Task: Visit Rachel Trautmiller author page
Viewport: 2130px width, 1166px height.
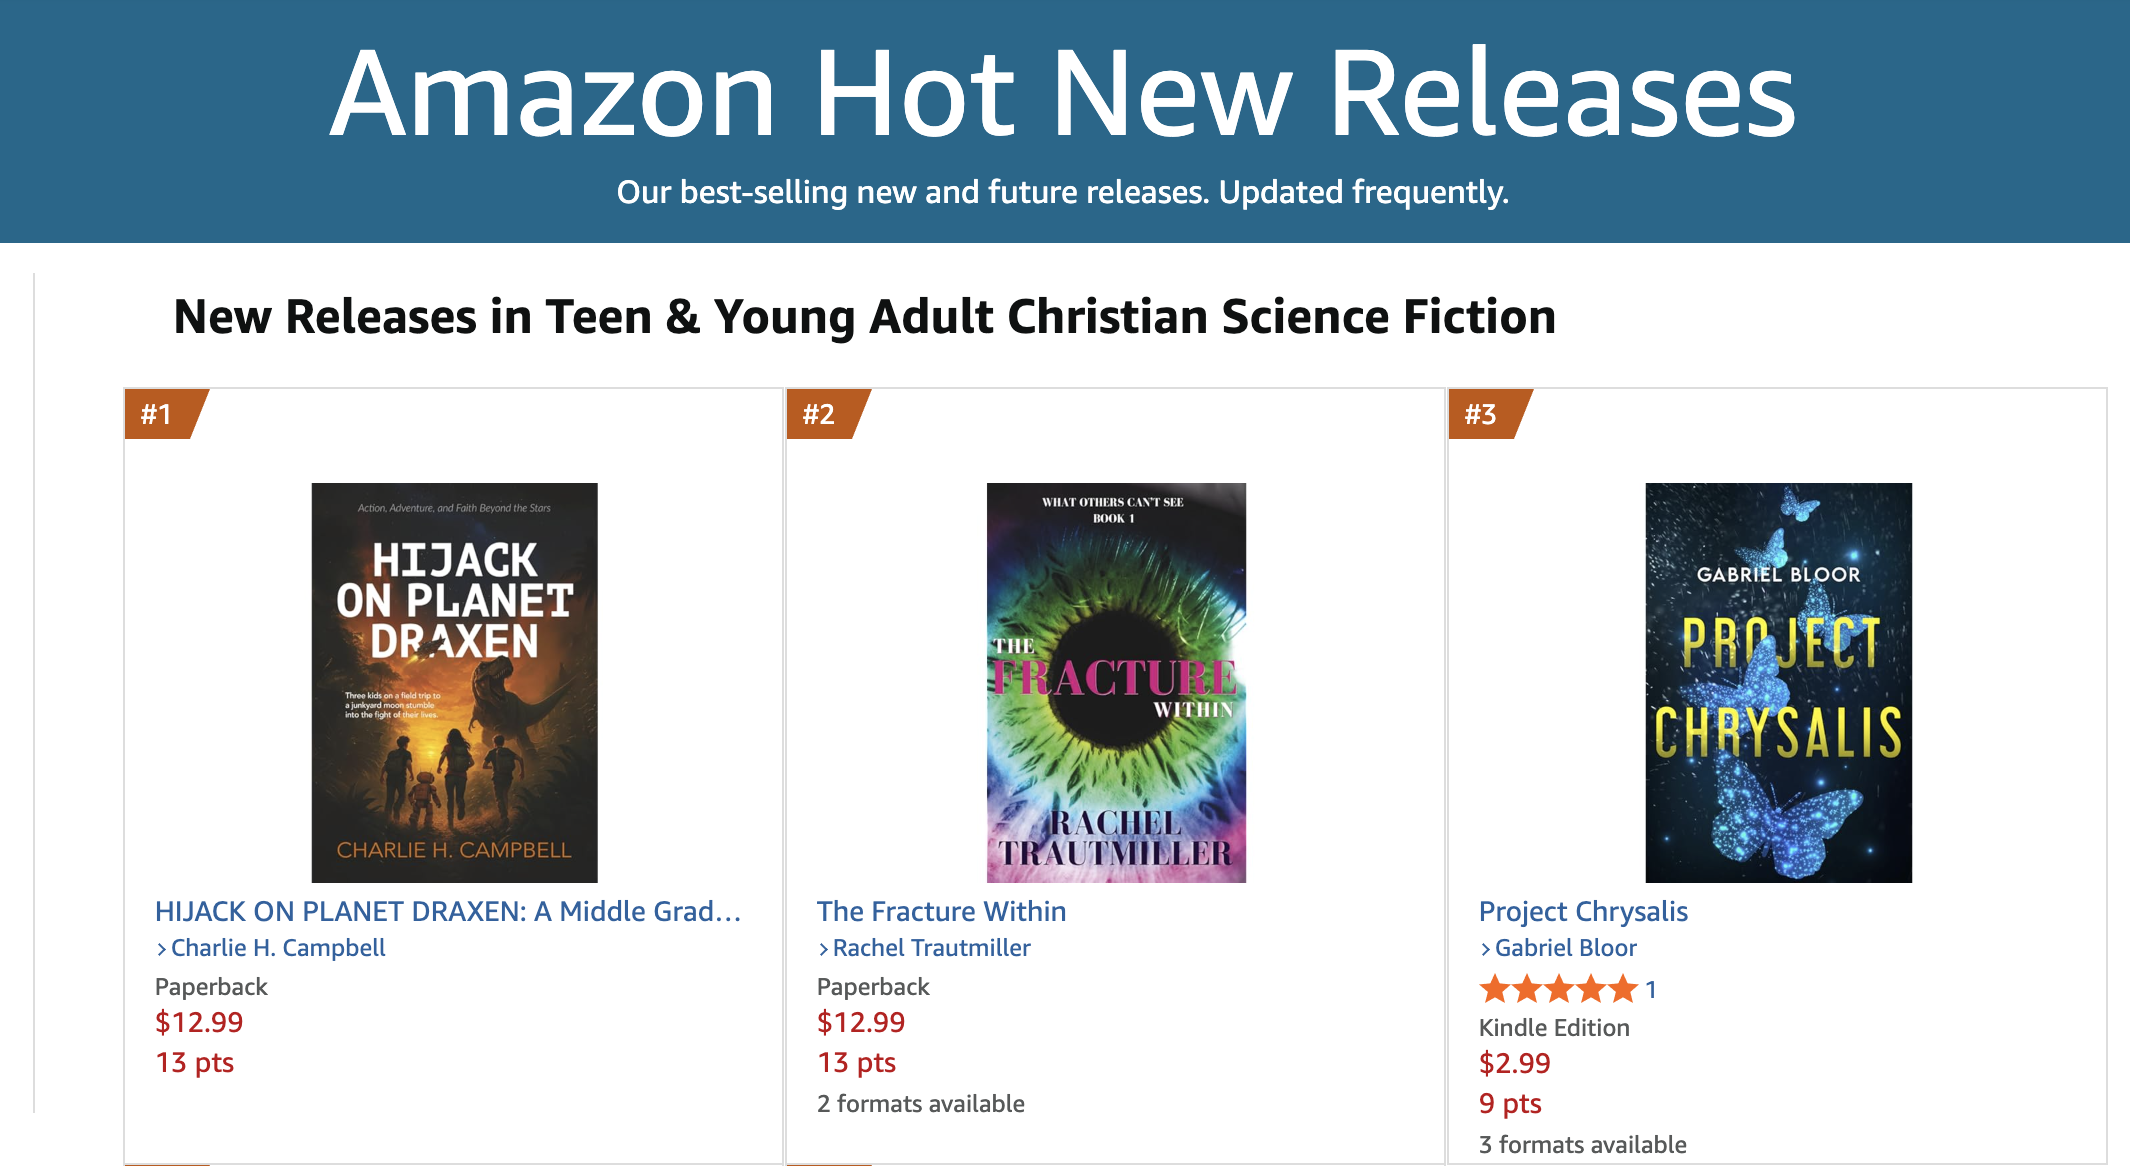Action: tap(931, 948)
